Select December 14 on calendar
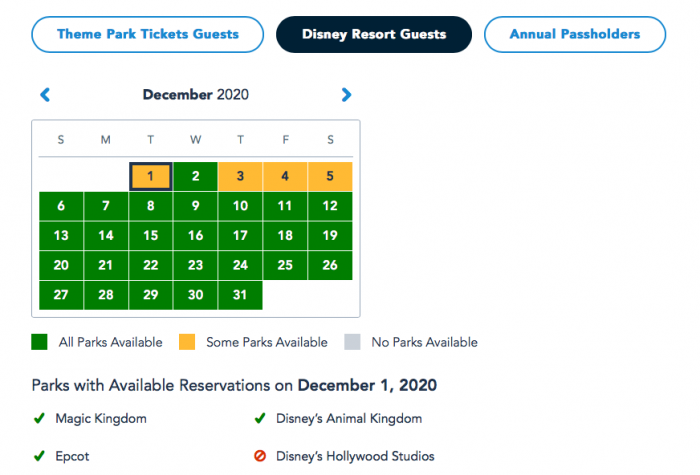Viewport: 700px width, 475px height. pyautogui.click(x=106, y=235)
